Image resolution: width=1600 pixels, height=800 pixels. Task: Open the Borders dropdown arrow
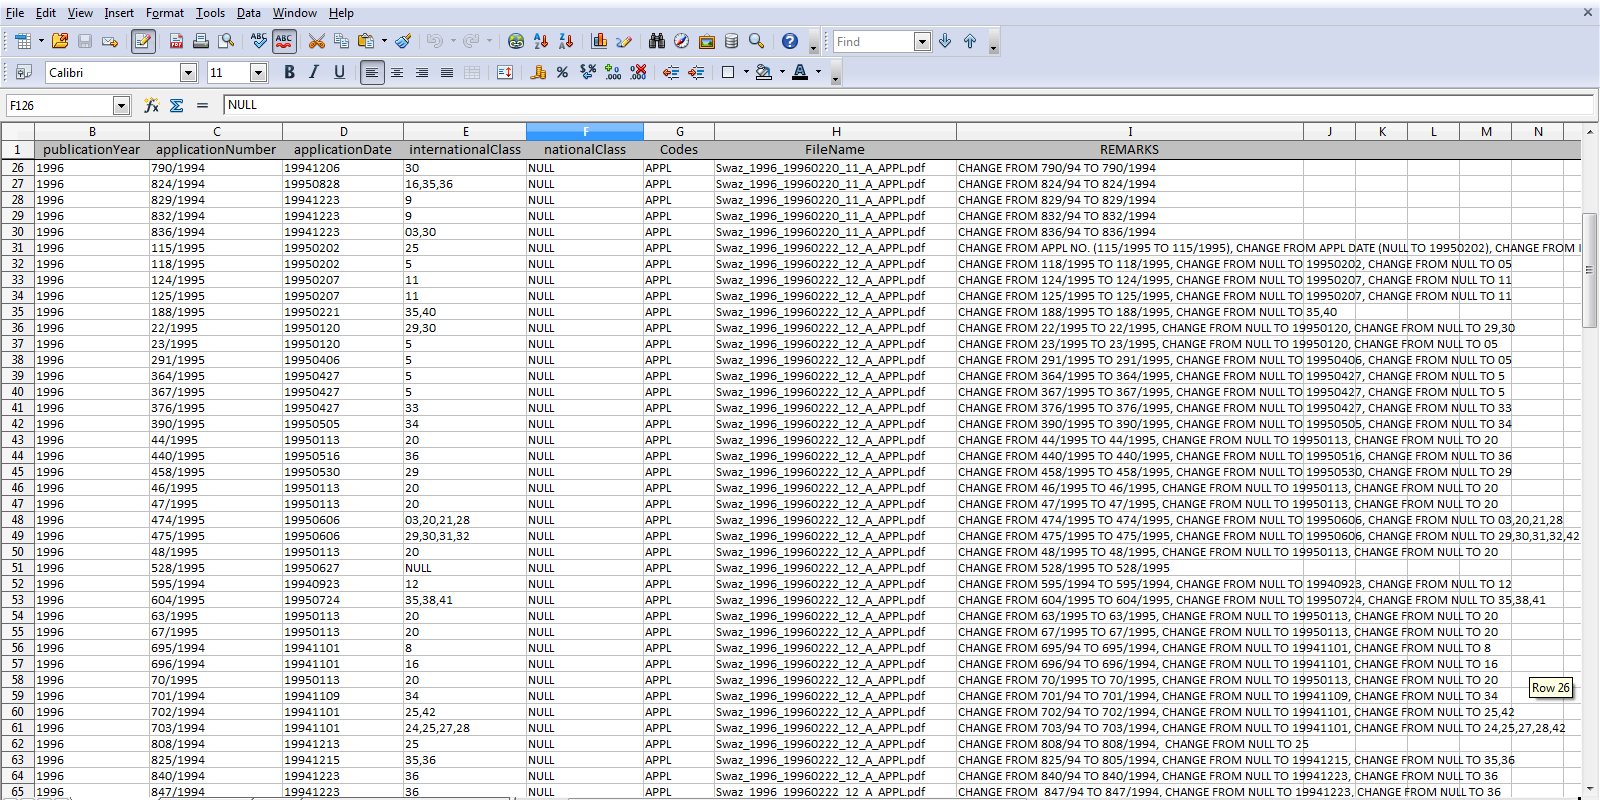(746, 72)
